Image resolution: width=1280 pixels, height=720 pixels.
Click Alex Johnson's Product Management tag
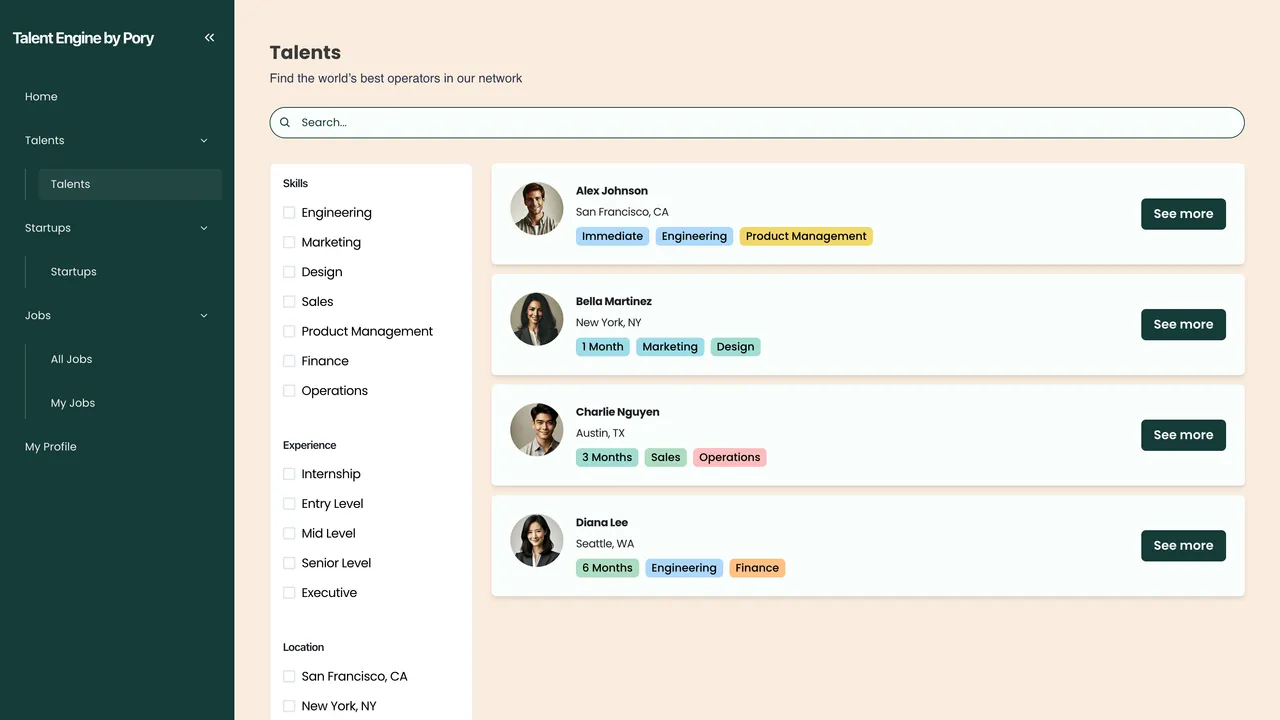point(806,236)
